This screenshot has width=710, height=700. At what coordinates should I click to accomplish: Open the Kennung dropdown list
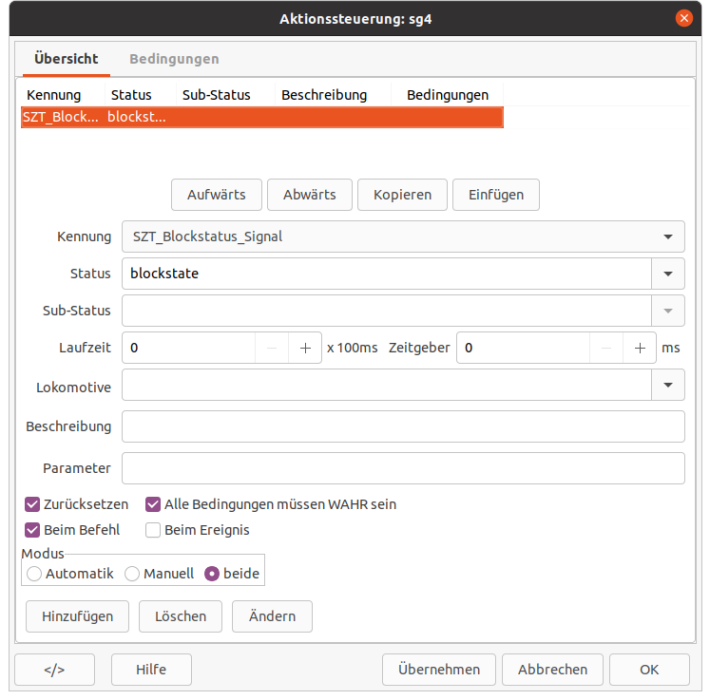coord(667,237)
